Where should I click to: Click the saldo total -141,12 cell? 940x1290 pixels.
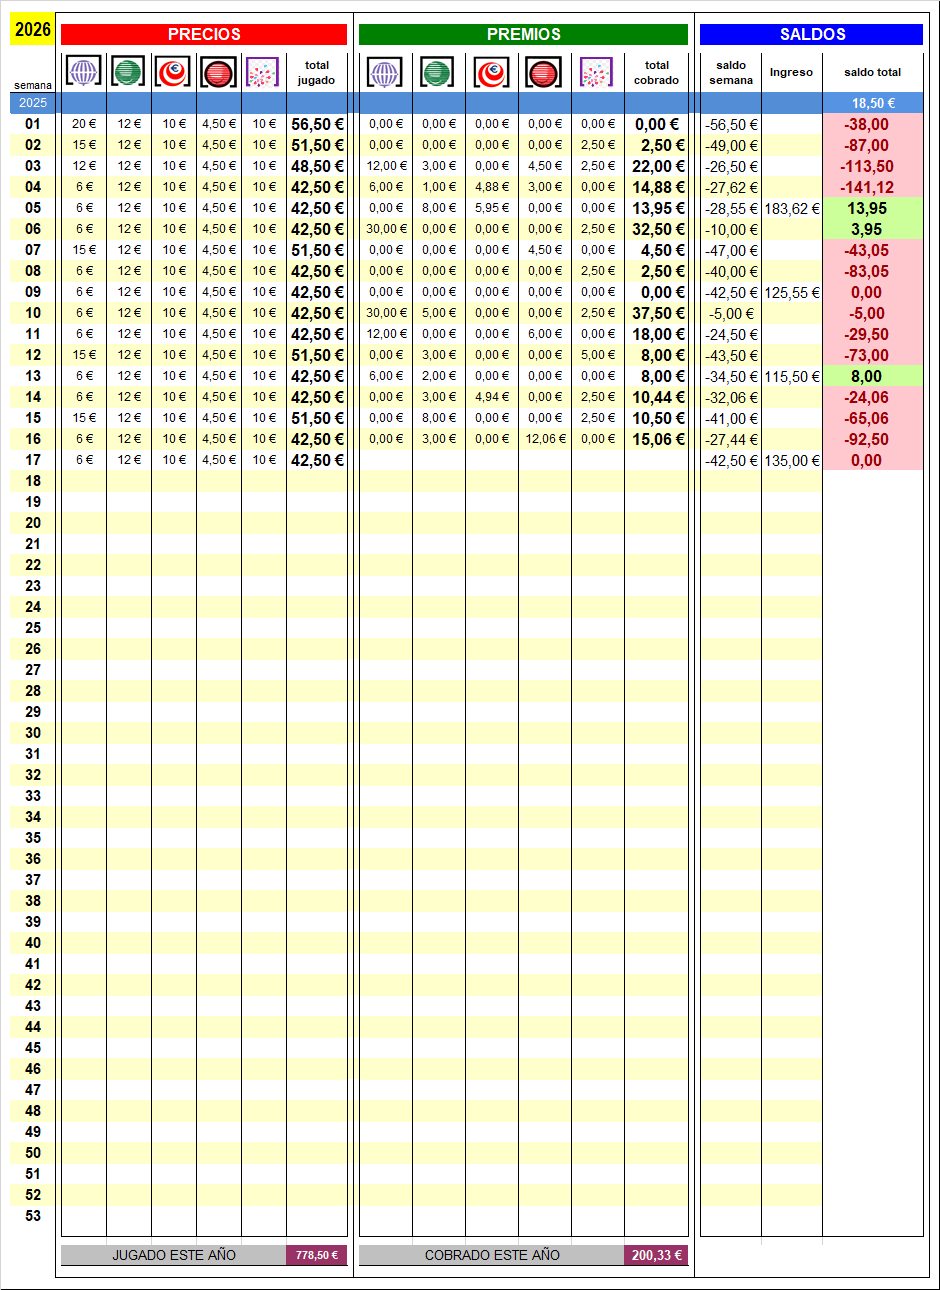[867, 188]
